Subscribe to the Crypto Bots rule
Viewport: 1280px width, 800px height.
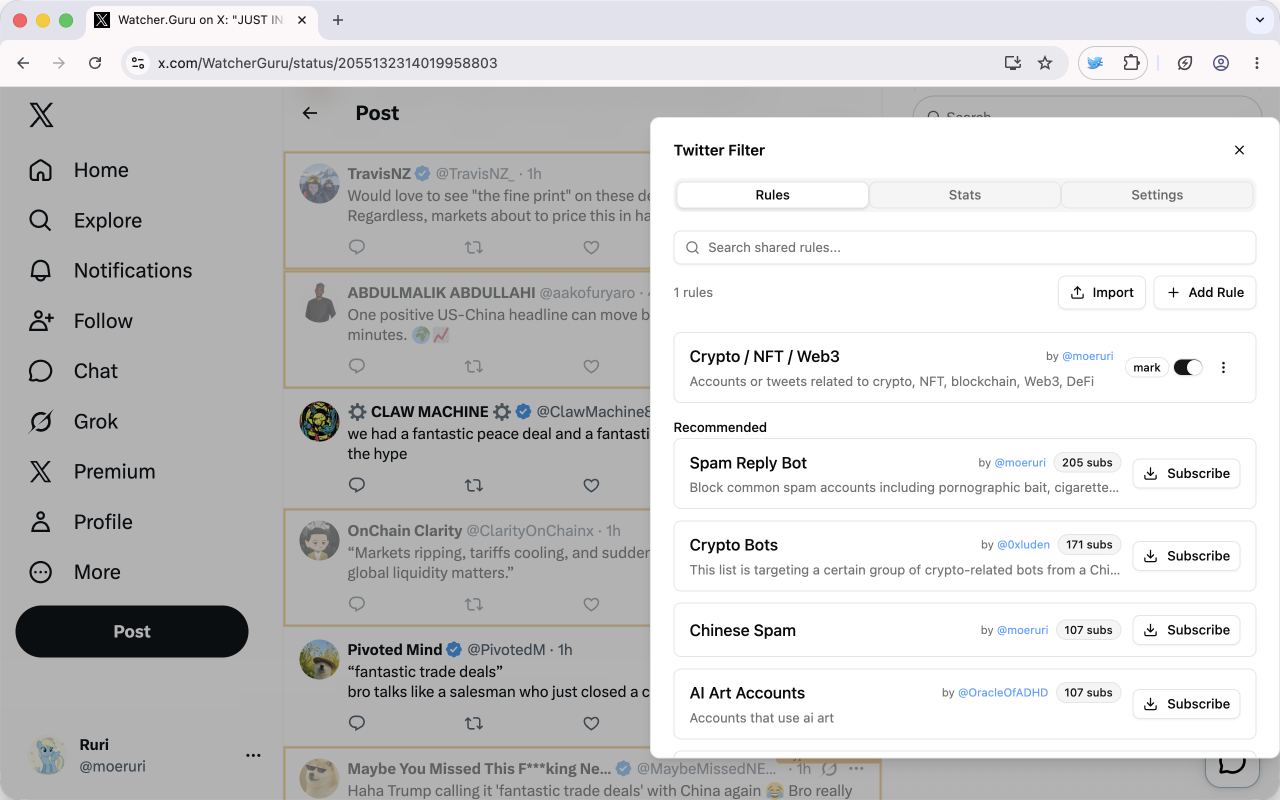(1187, 556)
